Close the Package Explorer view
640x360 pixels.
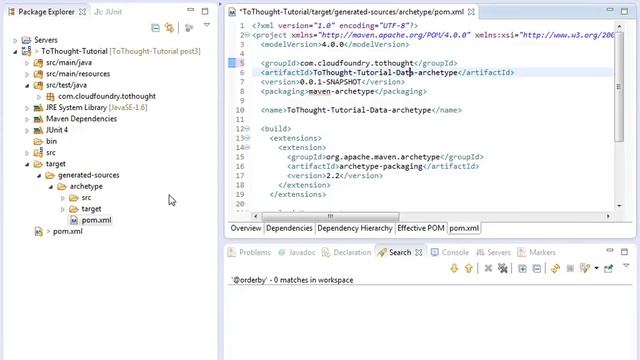82,12
